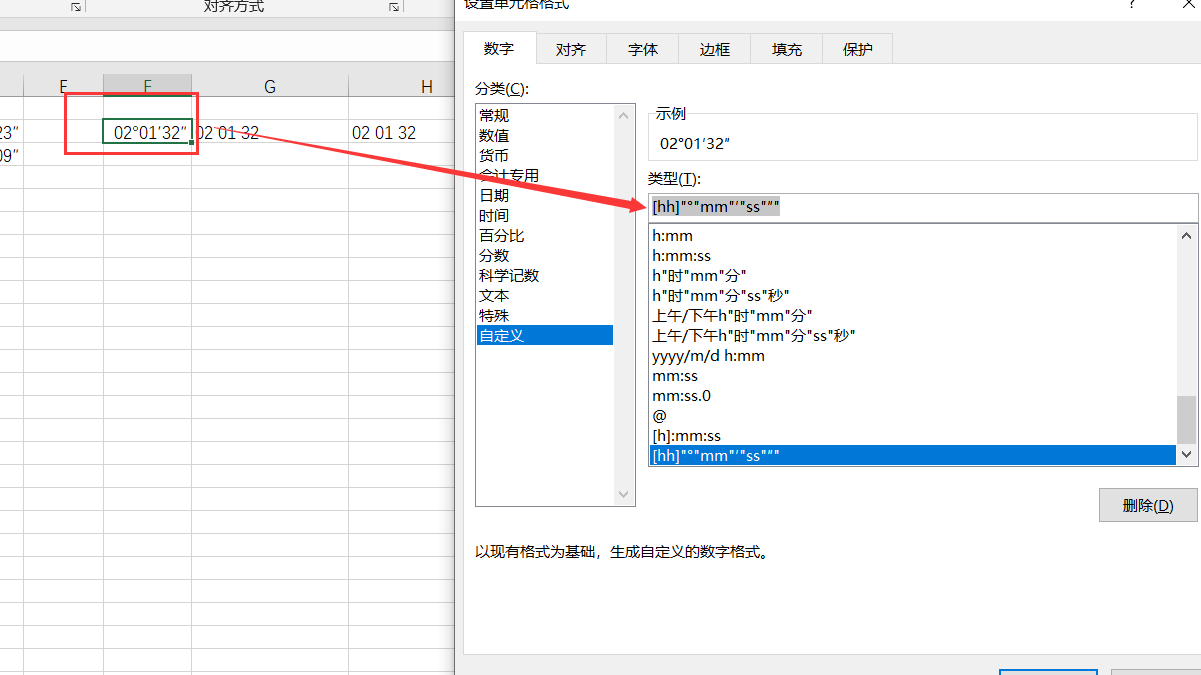
Task: Choose 时间 category
Action: pos(545,216)
